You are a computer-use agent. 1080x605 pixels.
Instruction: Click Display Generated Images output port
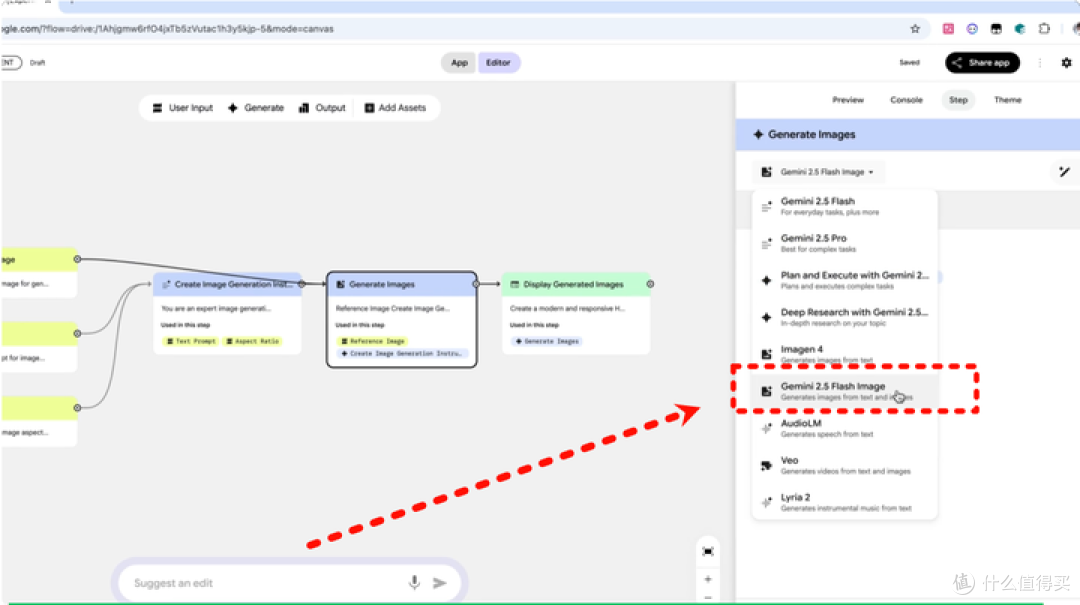coord(650,284)
